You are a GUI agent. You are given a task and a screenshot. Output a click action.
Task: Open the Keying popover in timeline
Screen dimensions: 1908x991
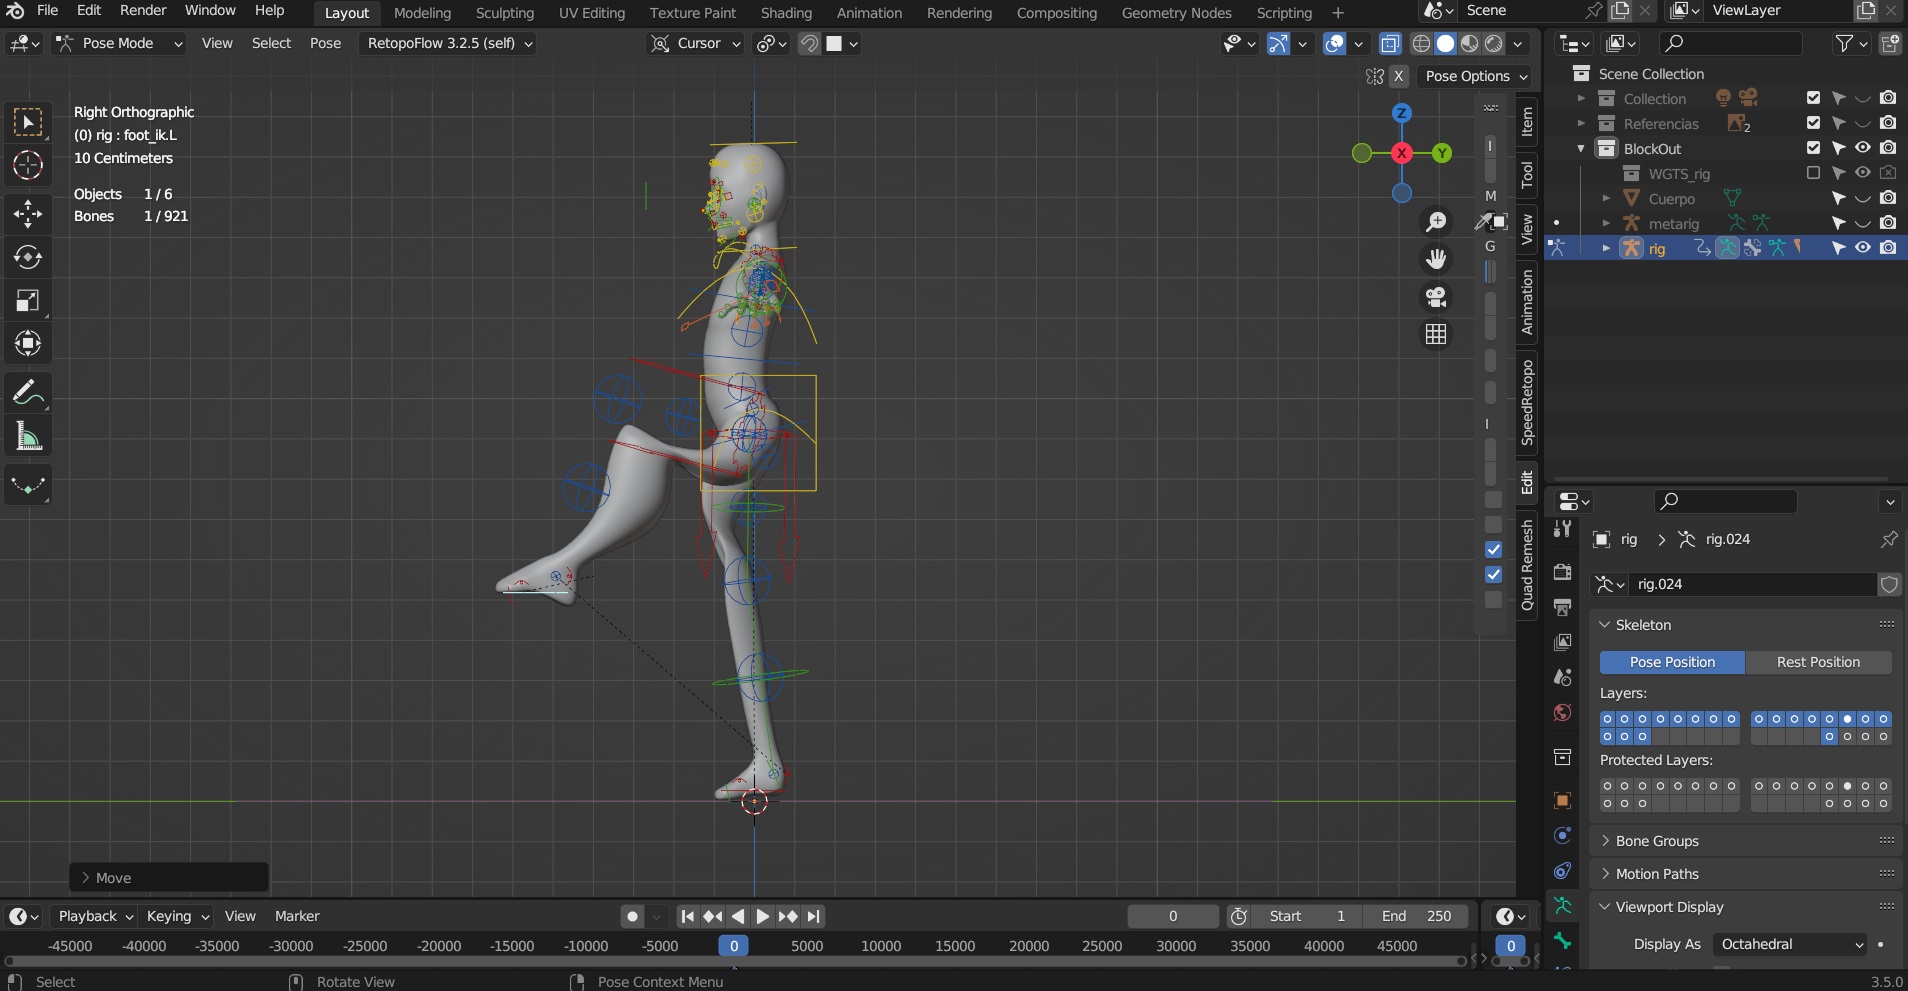[x=177, y=916]
